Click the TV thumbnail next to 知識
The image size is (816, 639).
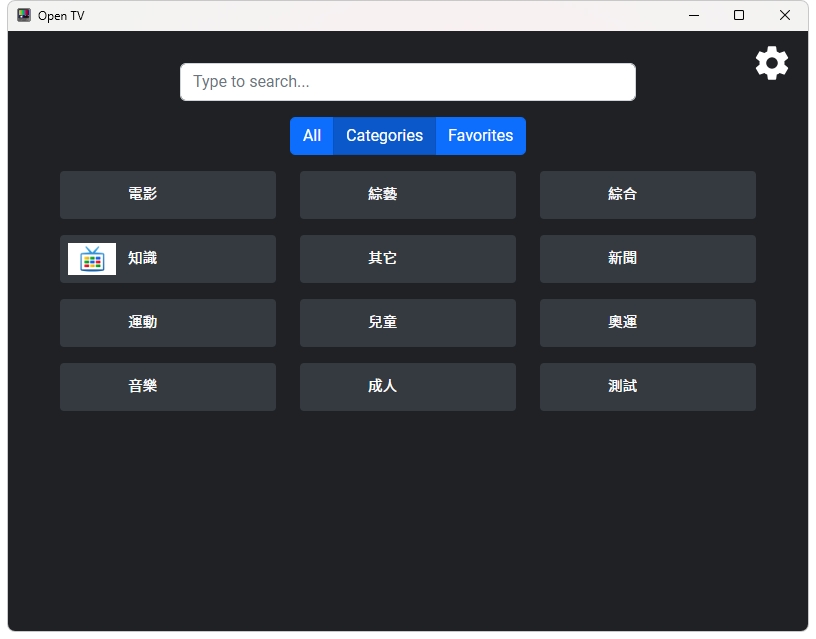[x=92, y=259]
